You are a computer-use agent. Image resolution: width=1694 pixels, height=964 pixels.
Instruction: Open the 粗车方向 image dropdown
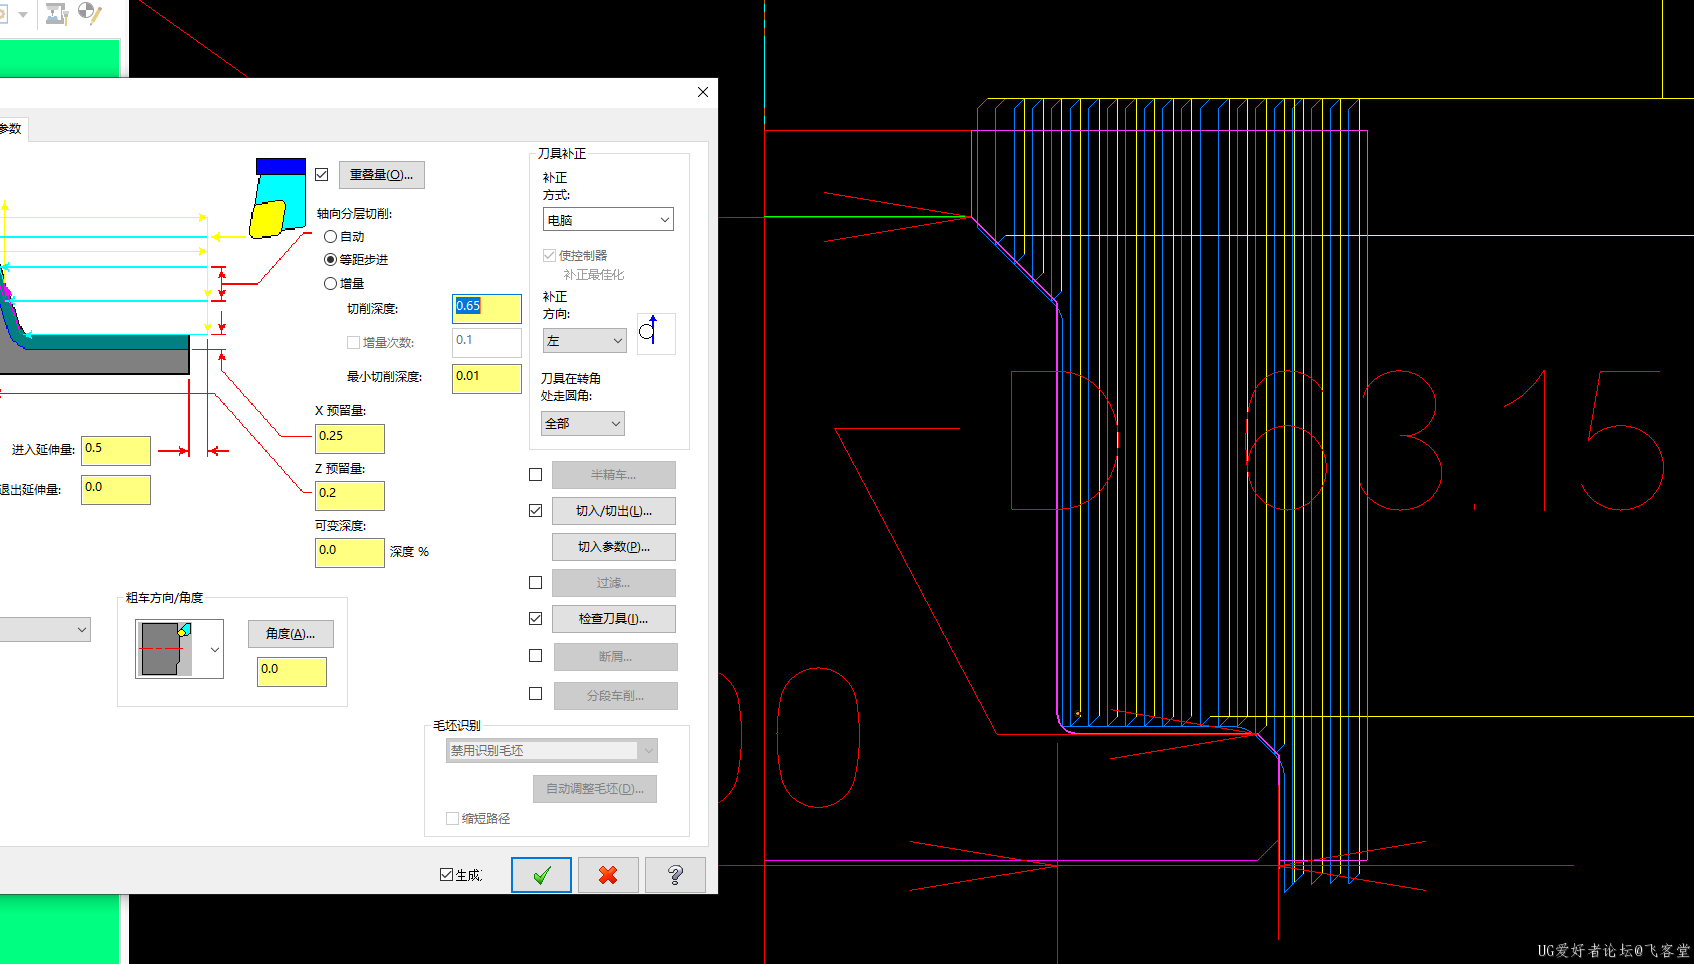point(214,649)
